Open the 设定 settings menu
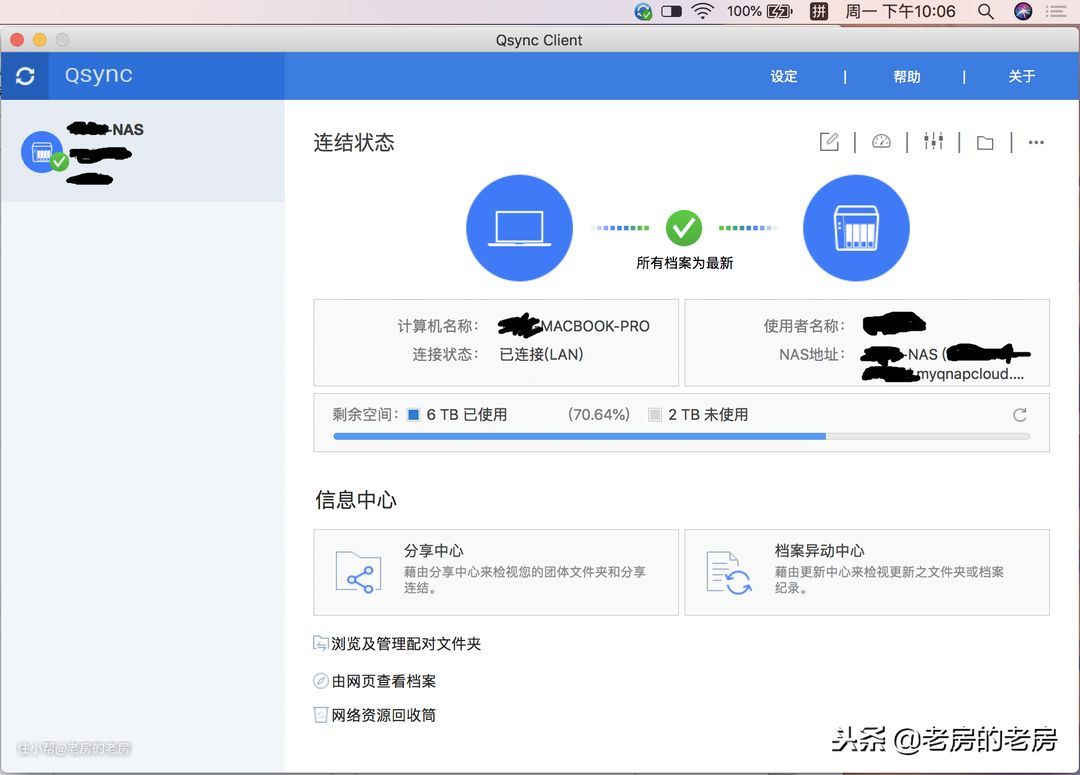The width and height of the screenshot is (1080, 775). click(784, 77)
